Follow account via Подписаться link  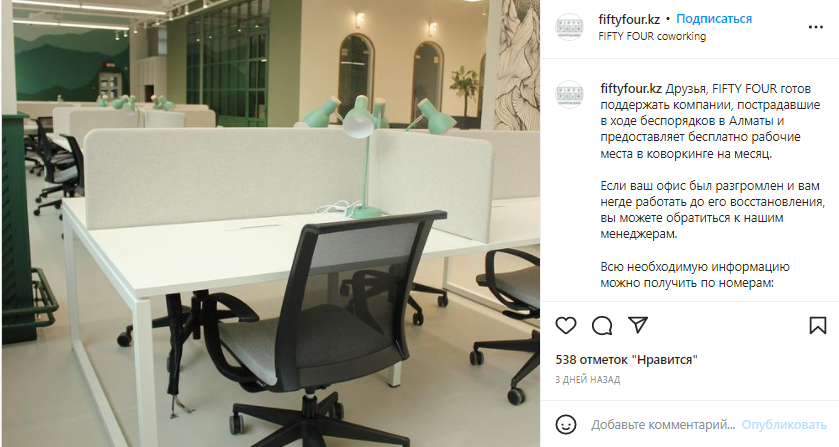[x=714, y=19]
